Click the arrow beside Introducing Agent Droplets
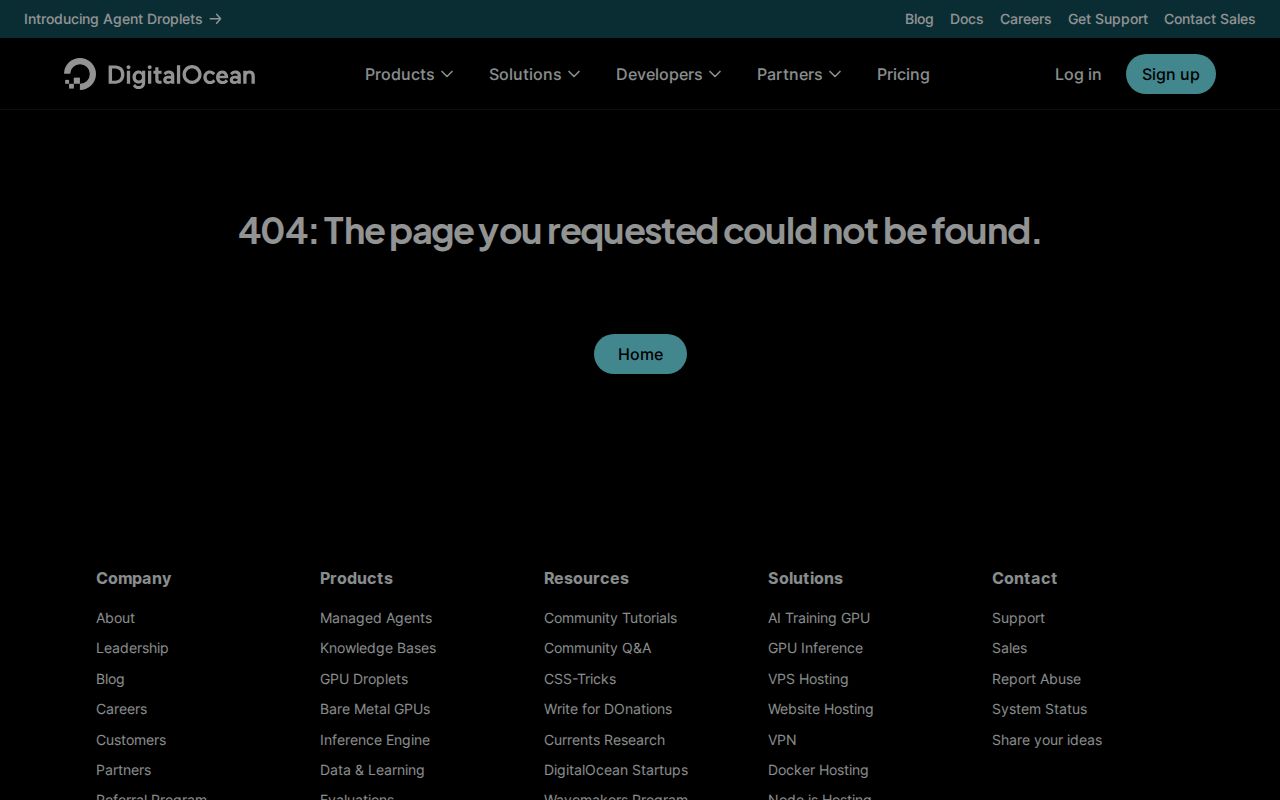Image resolution: width=1280 pixels, height=800 pixels. coord(215,19)
